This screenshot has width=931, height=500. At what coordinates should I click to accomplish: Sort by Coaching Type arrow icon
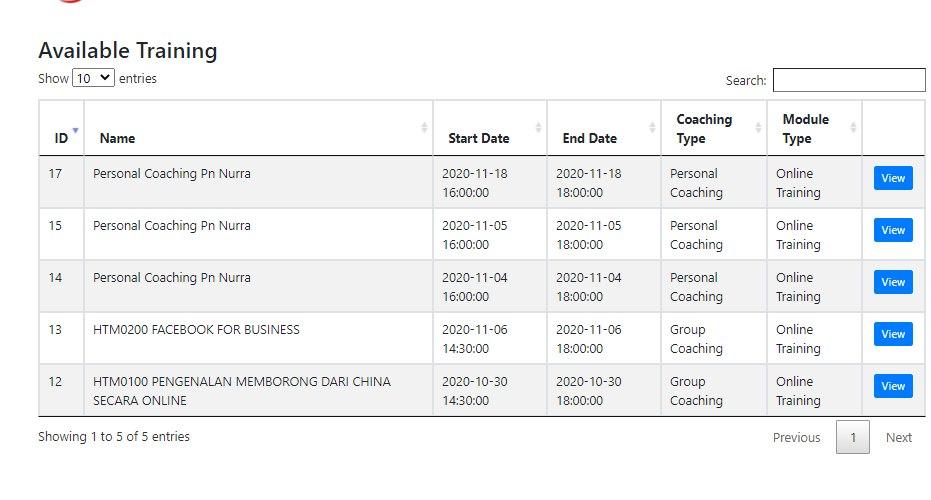[758, 128]
